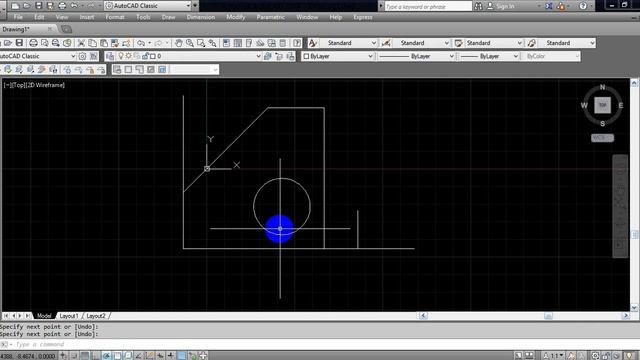Click the Help question mark toolbar icon
The height and width of the screenshot is (360, 640).
[297, 43]
